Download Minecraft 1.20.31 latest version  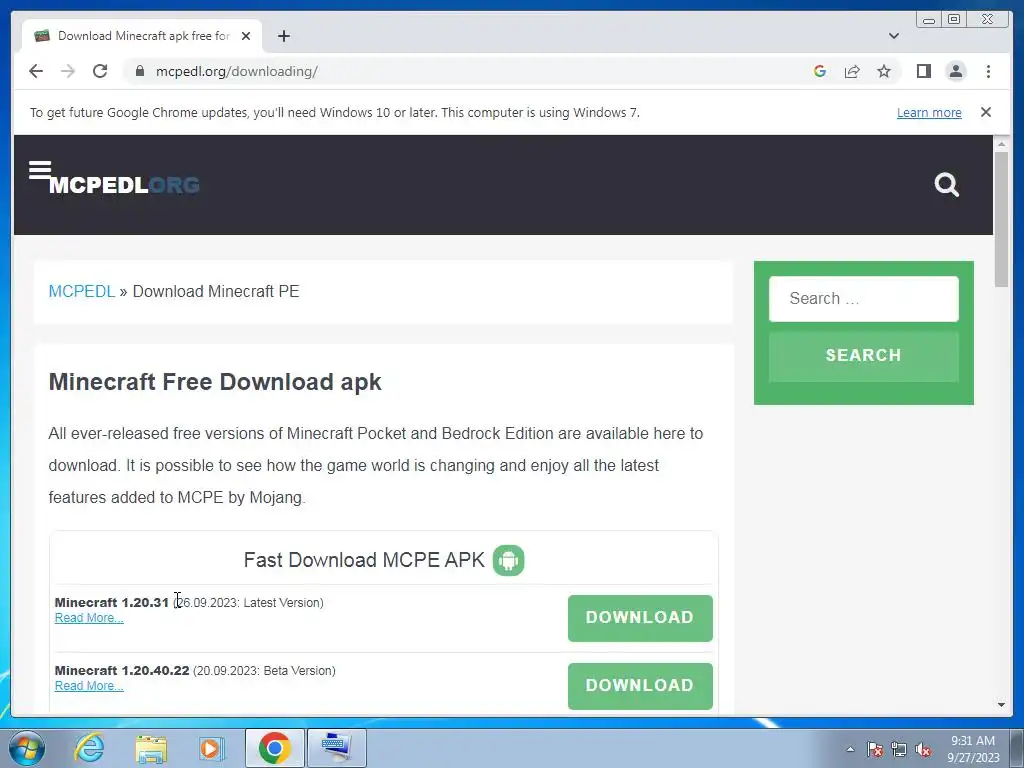tap(640, 618)
